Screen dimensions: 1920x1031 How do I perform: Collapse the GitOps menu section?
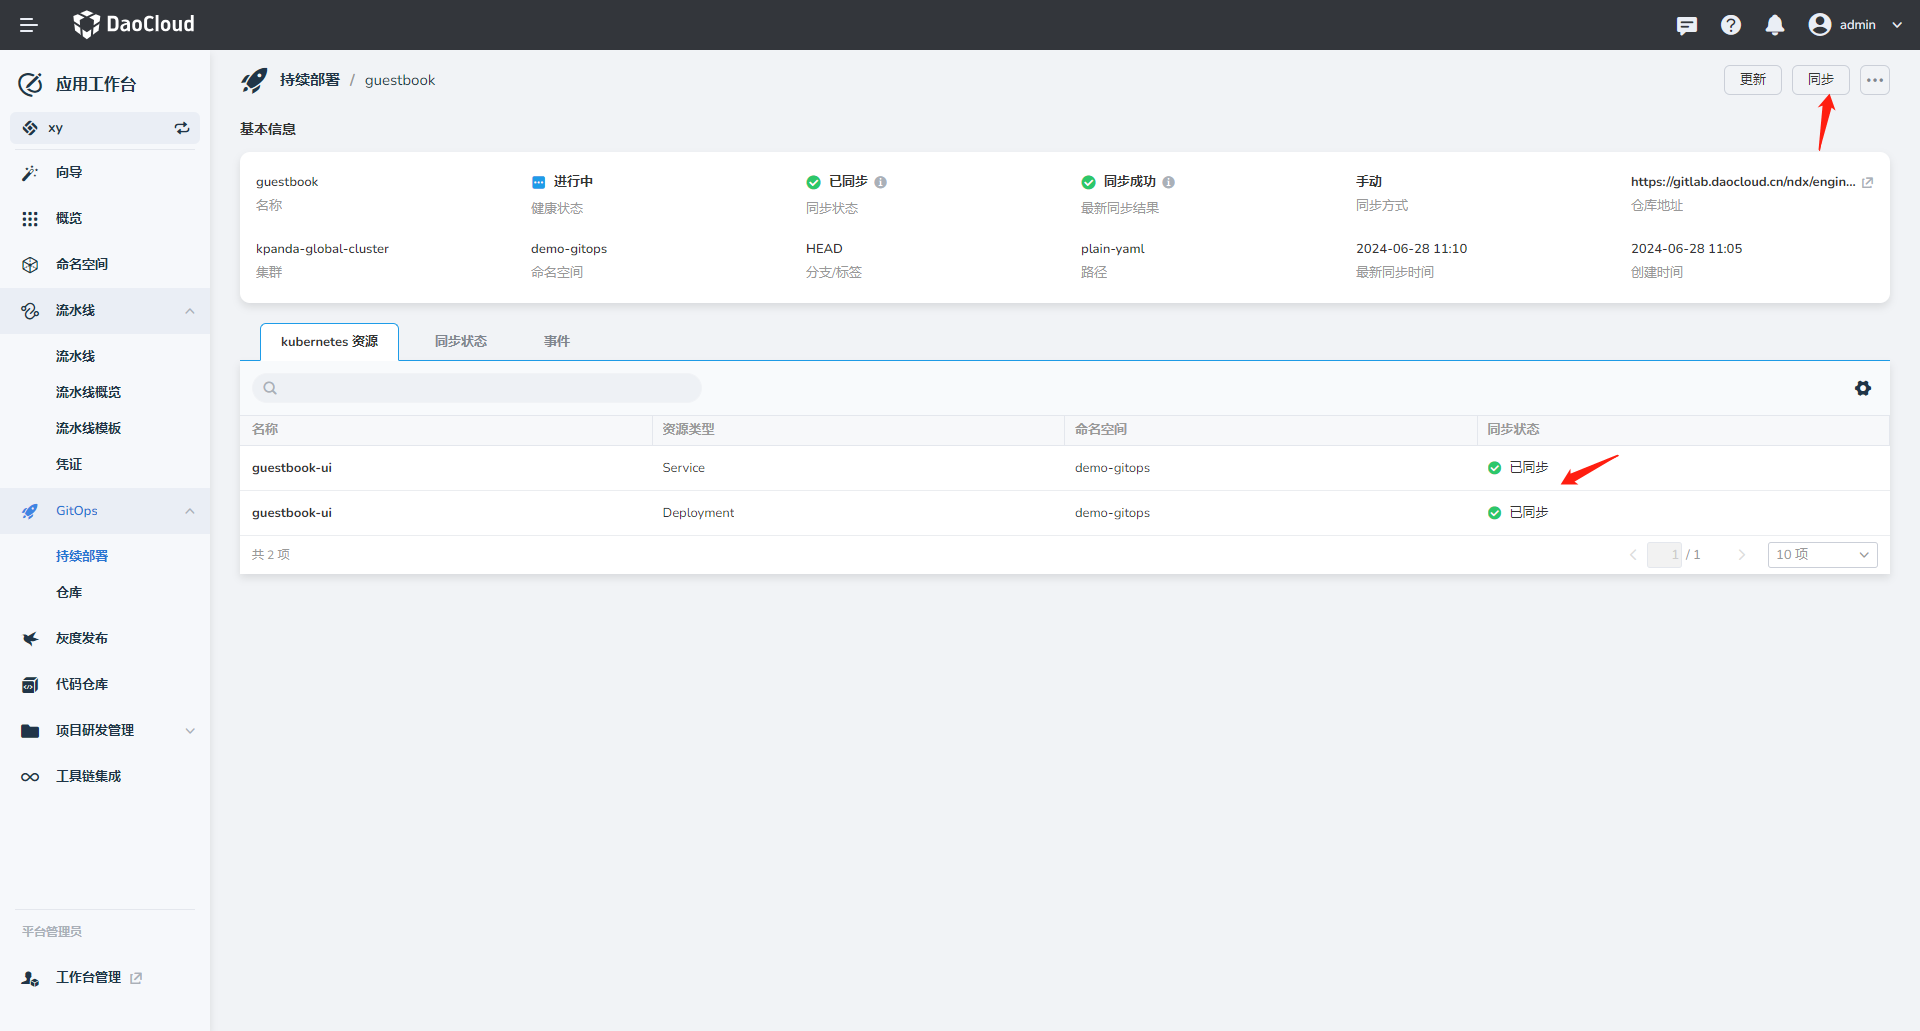coord(190,511)
